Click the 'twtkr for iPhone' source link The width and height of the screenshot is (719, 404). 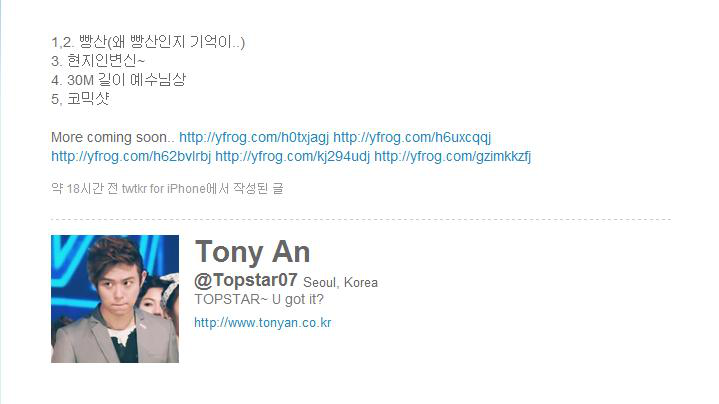tap(163, 188)
